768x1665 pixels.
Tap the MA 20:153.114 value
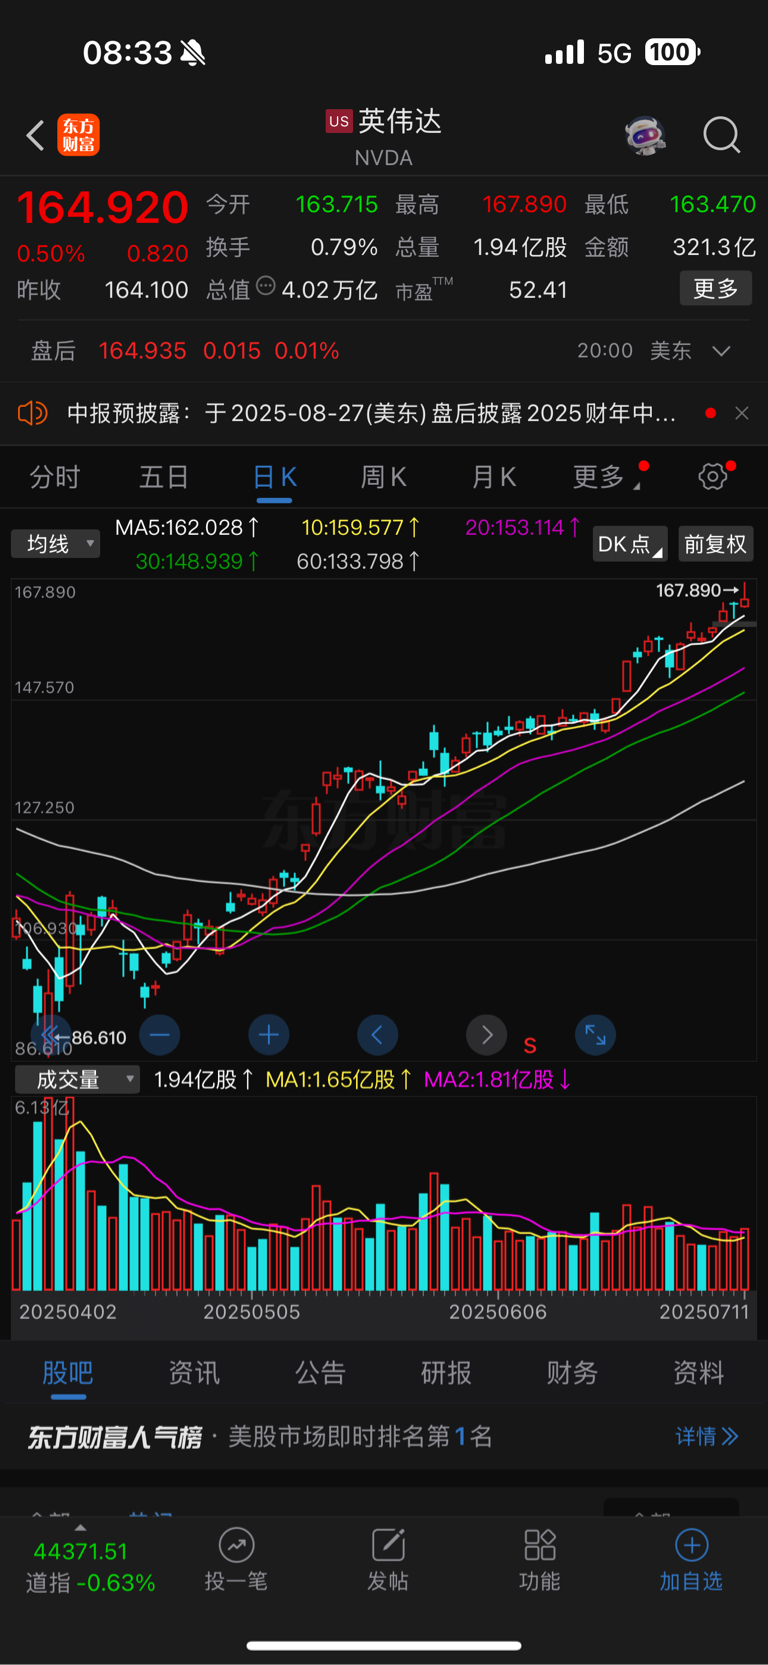[x=523, y=527]
